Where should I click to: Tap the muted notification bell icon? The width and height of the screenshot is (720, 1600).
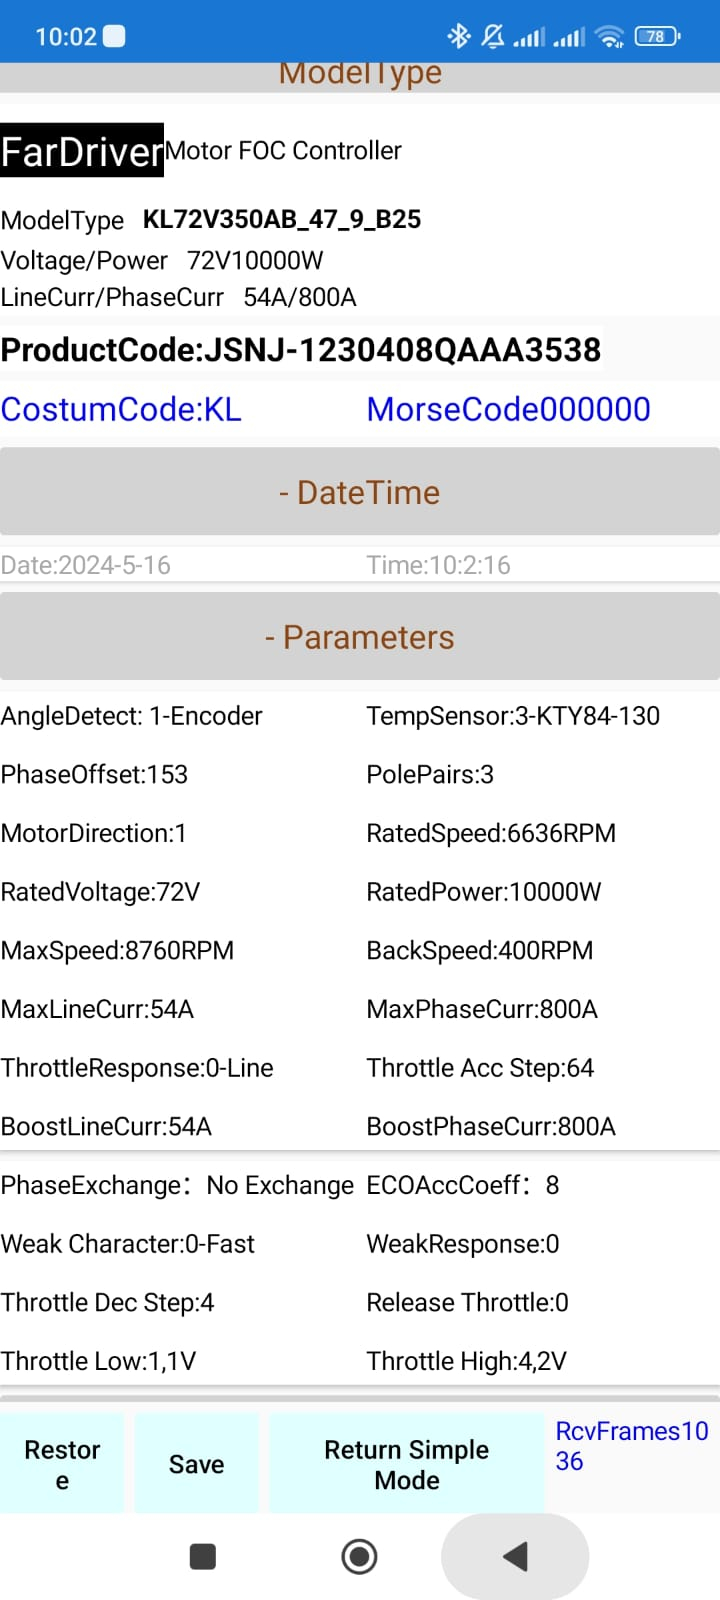[492, 37]
